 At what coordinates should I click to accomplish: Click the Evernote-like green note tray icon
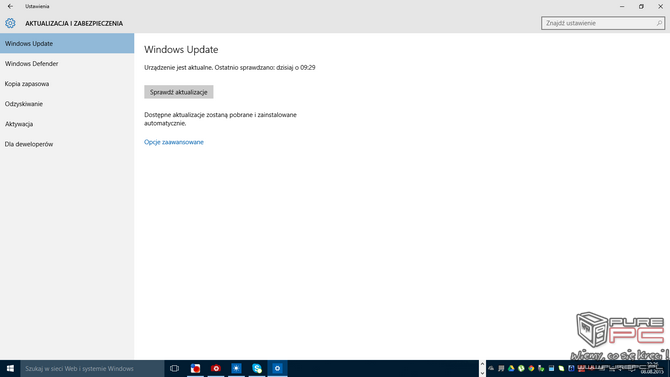[x=561, y=368]
